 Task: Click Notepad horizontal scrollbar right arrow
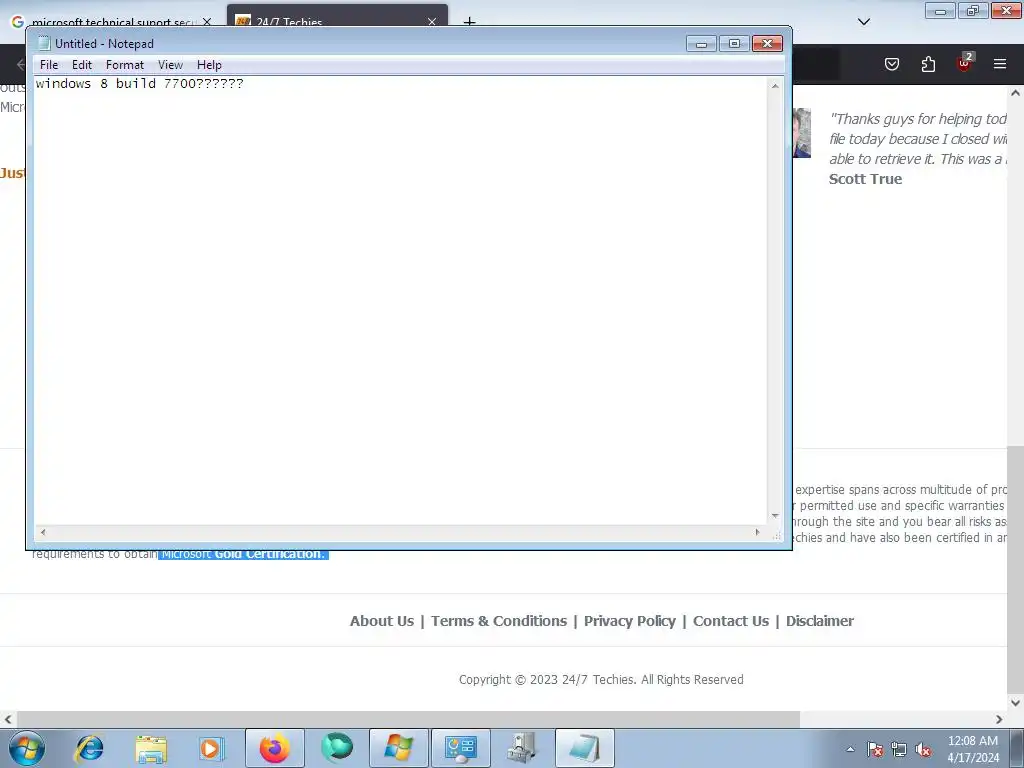[758, 532]
